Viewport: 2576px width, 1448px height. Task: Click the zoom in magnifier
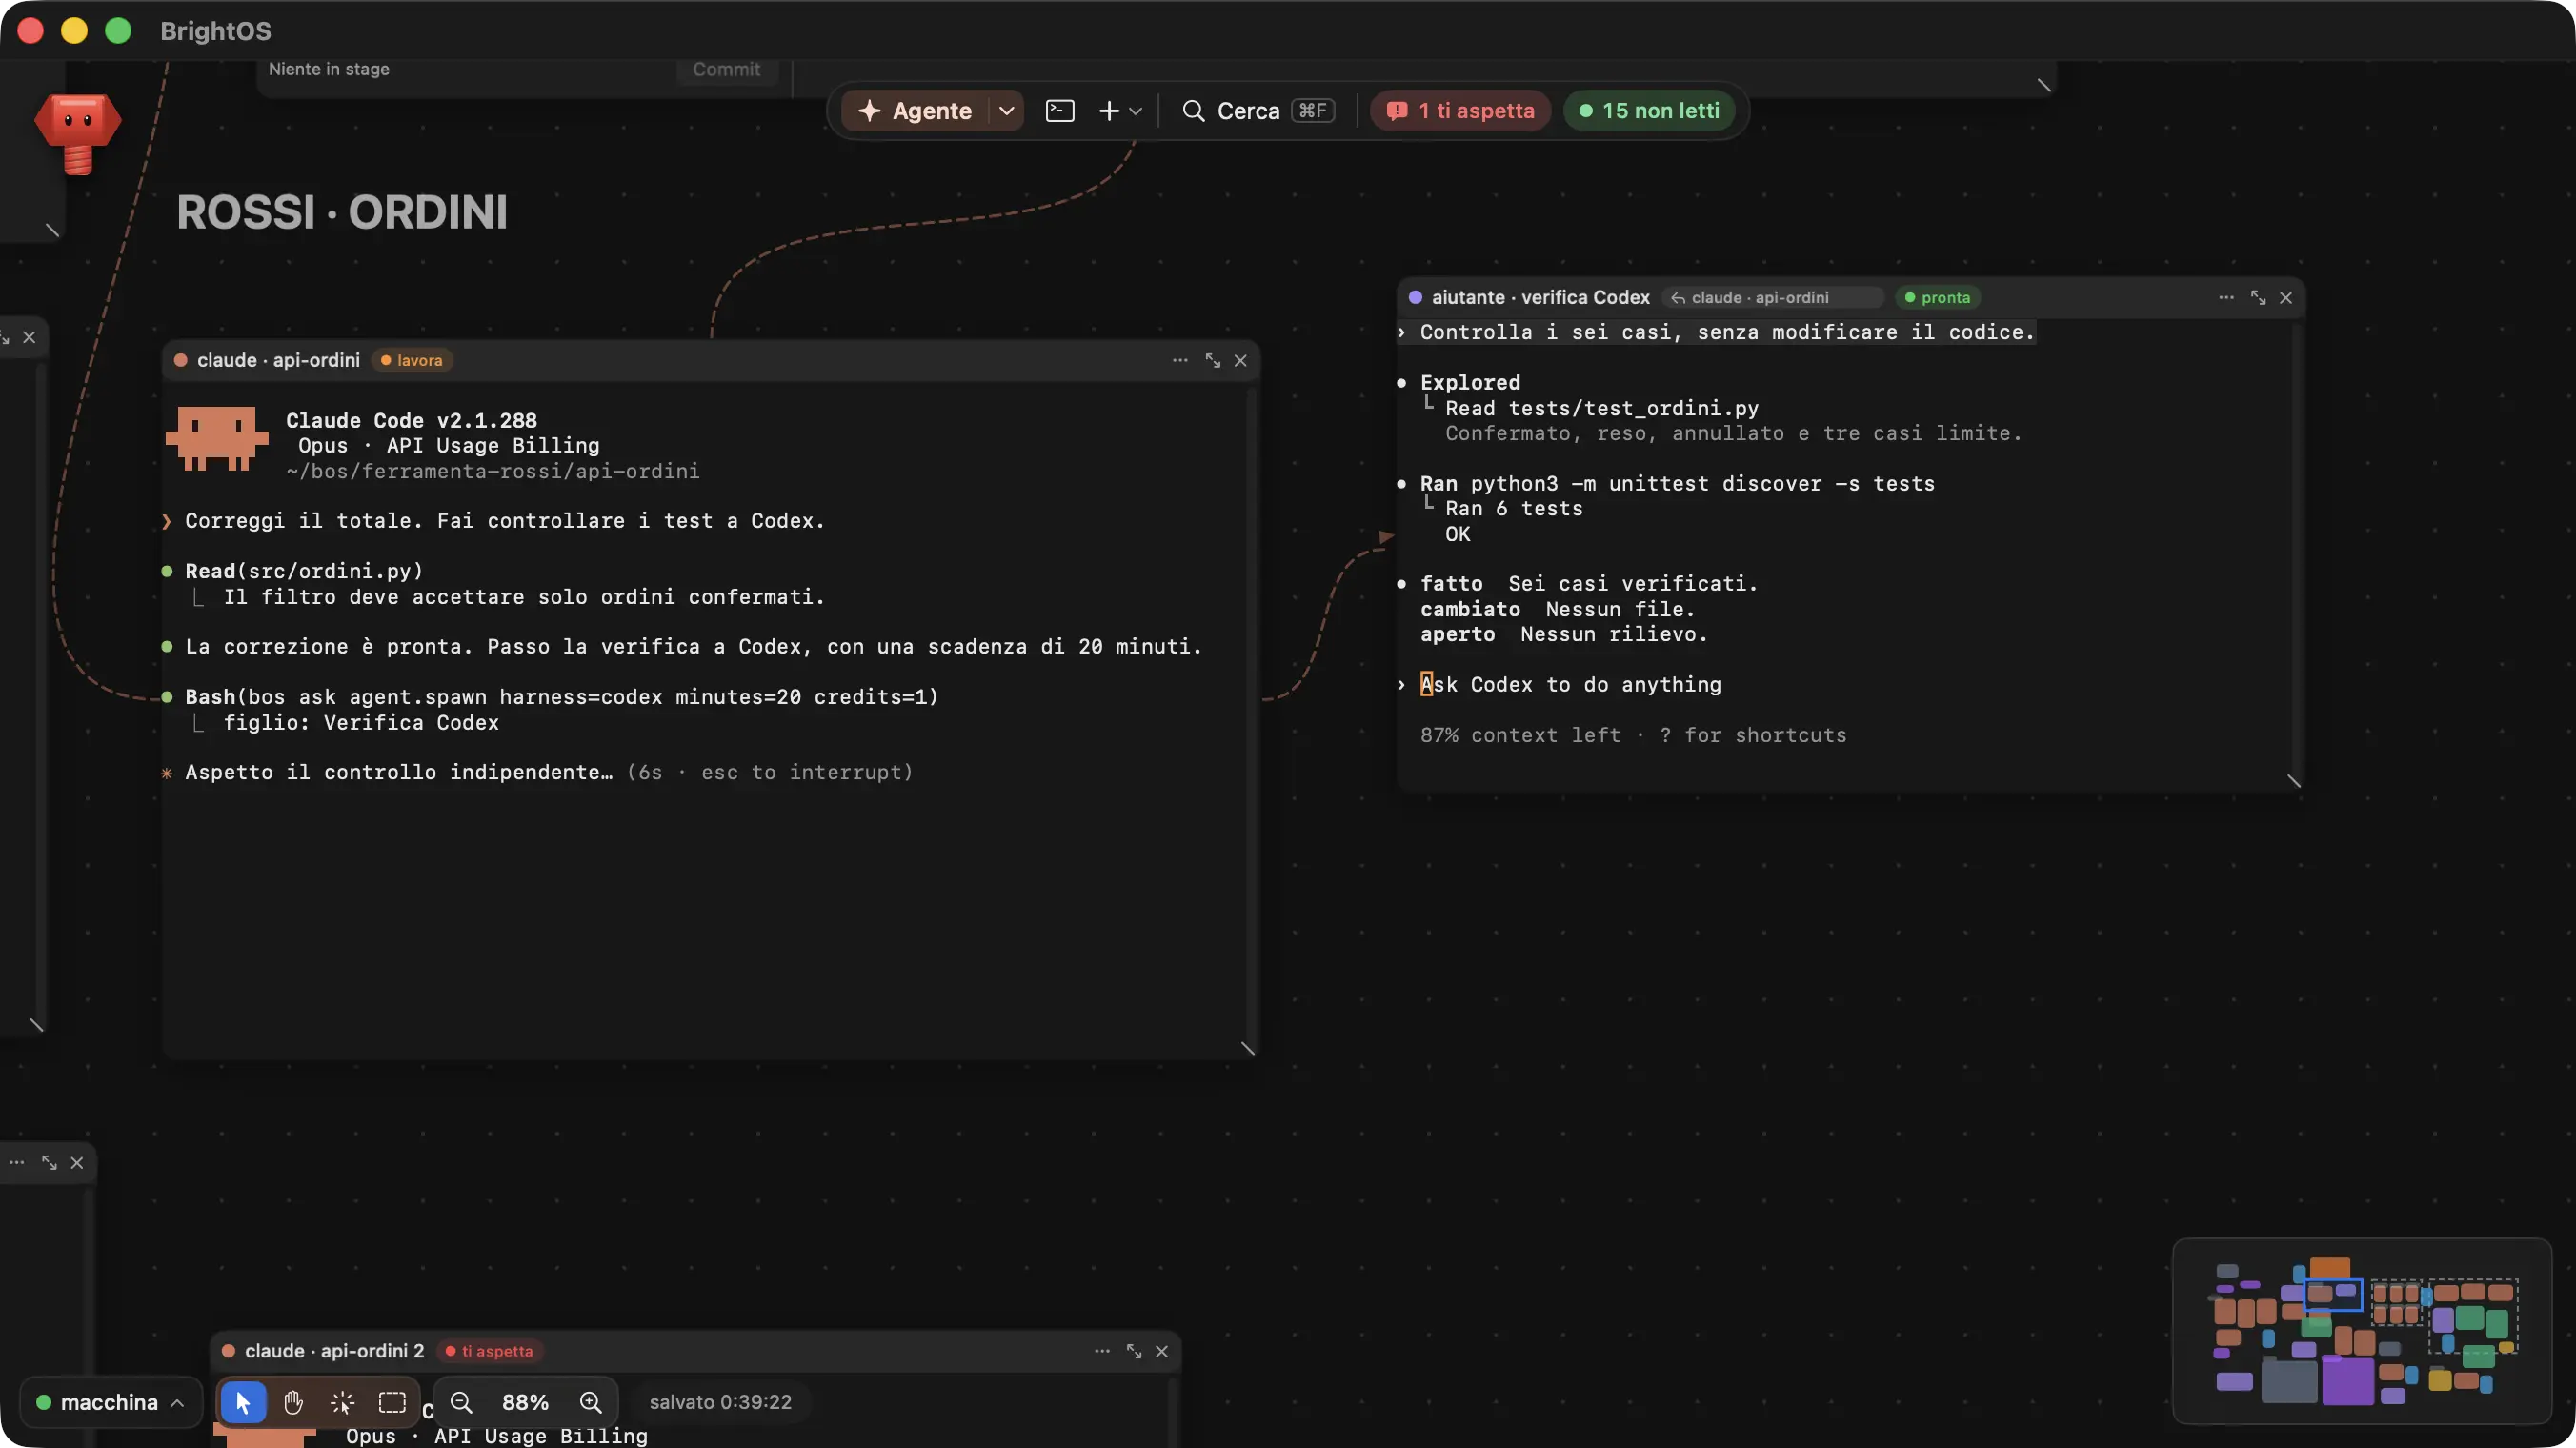[591, 1402]
